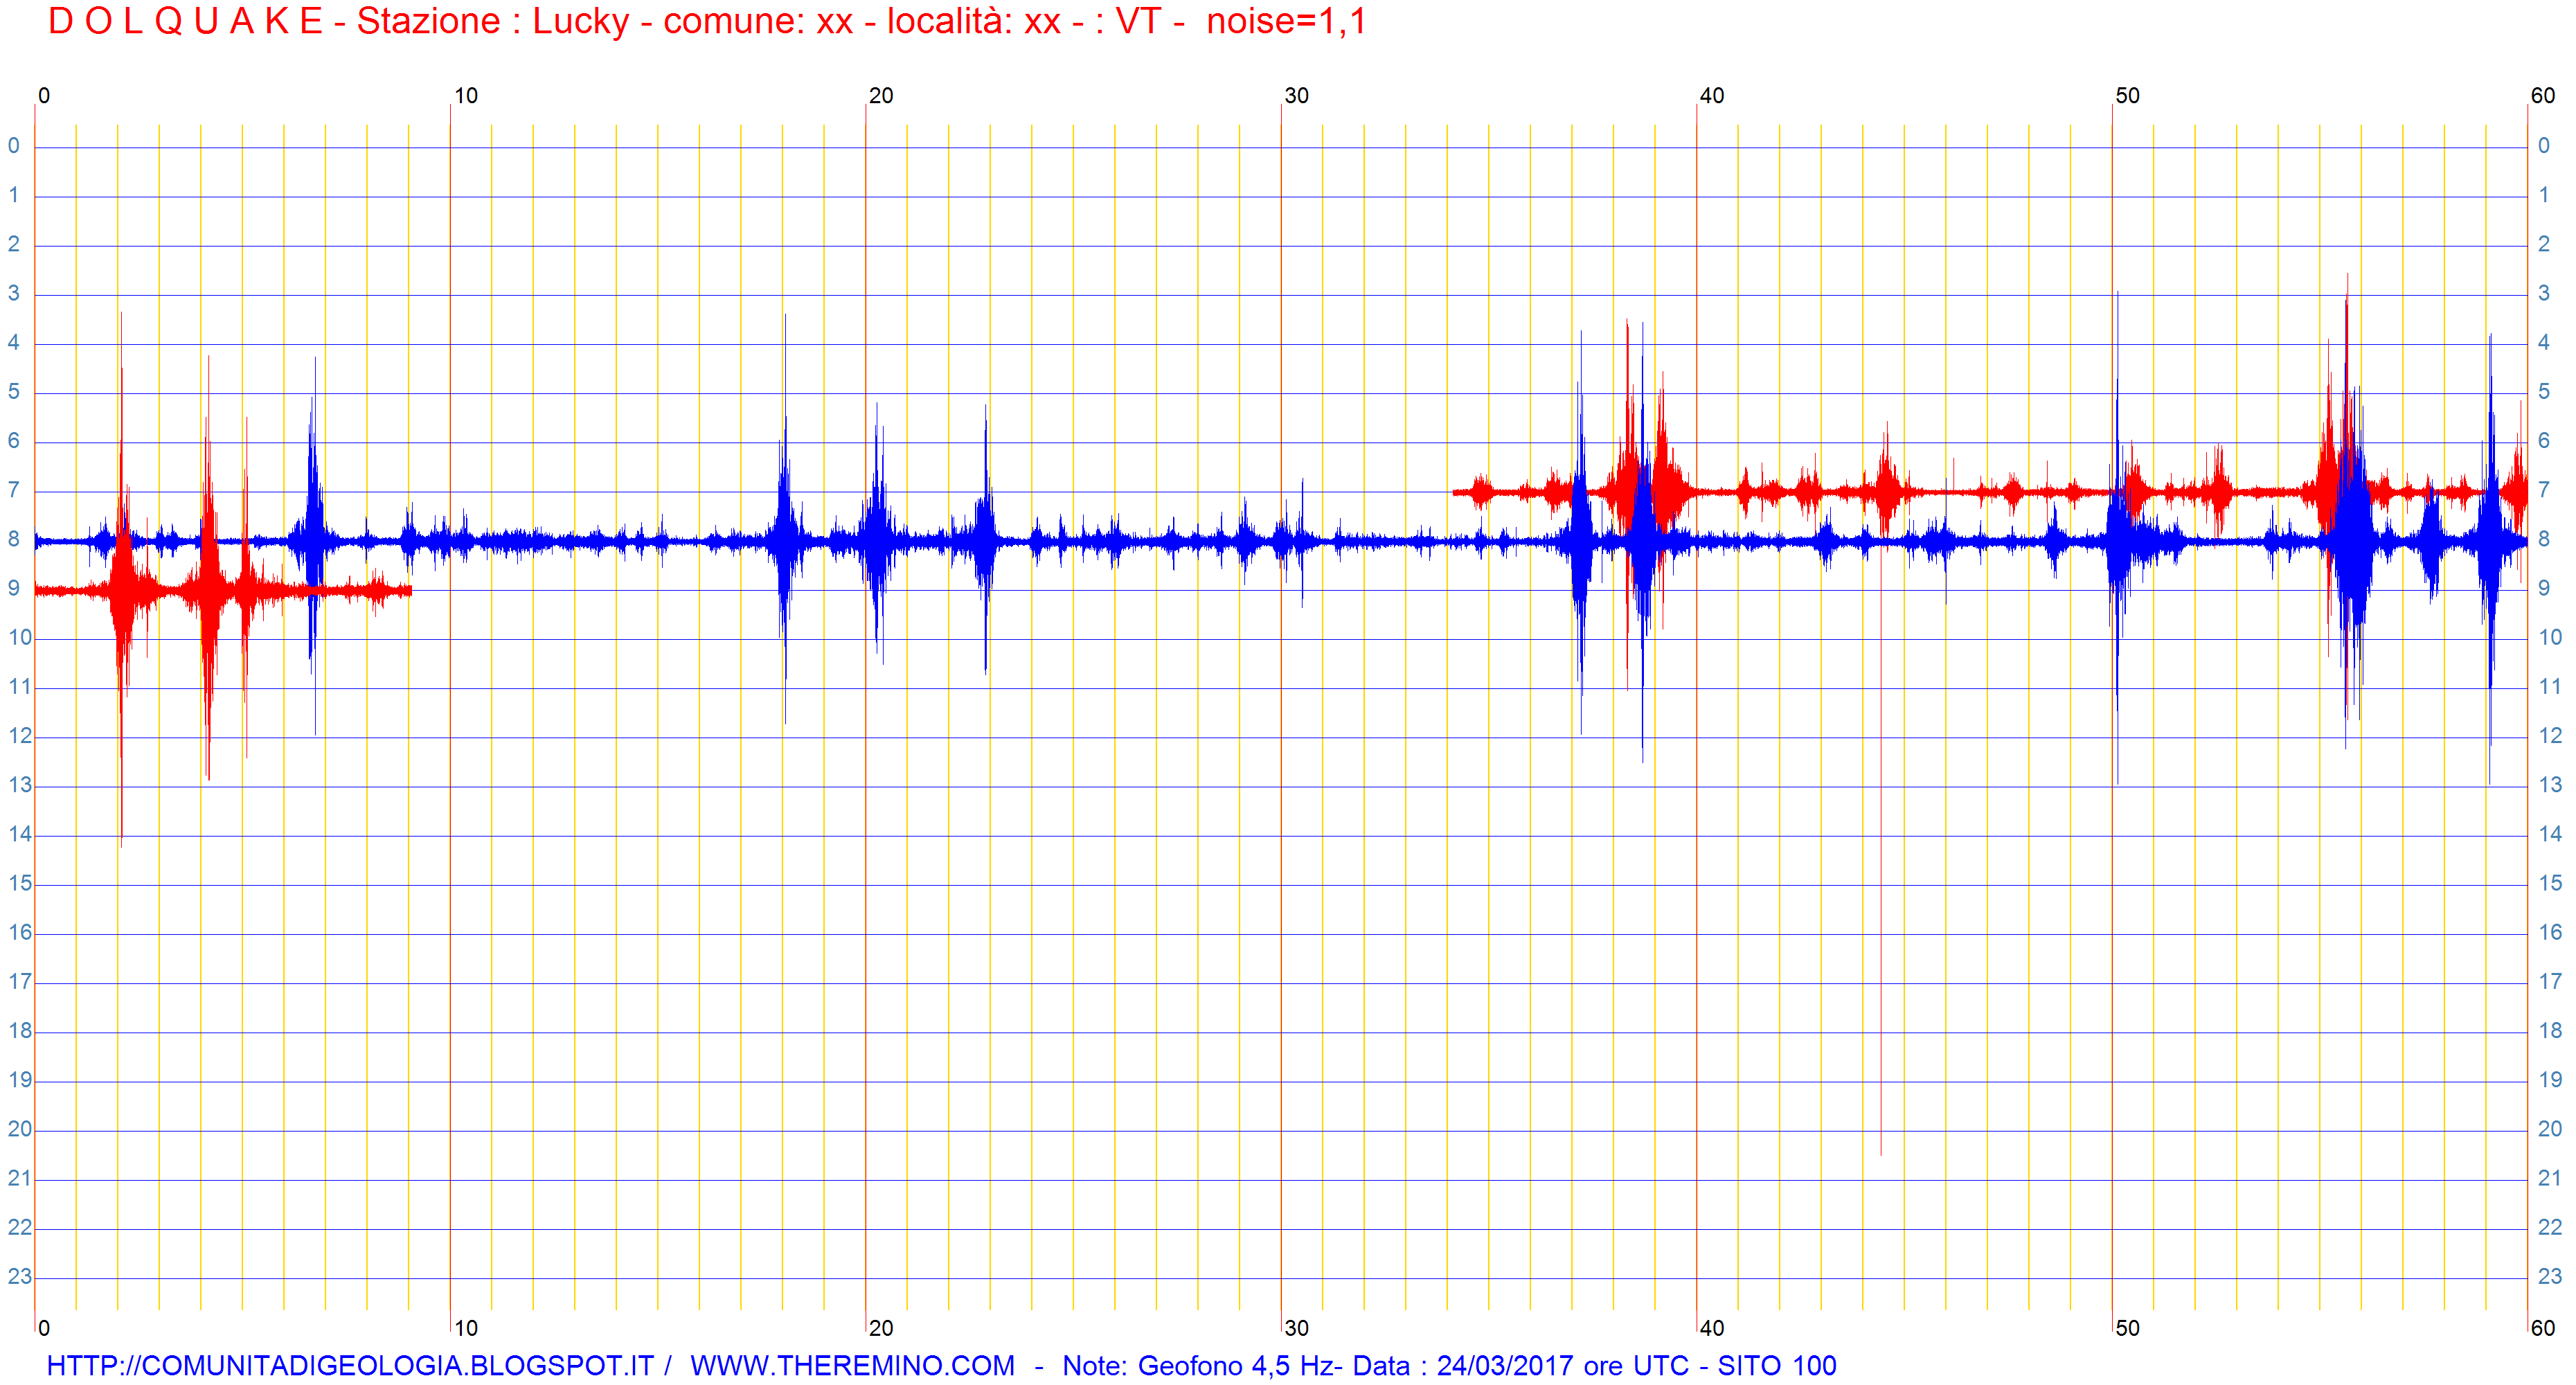The width and height of the screenshot is (2576, 1385).
Task: Open the HTTP://COMUNITADIGEOLOGIA.BLOGSPOT.IT footer address
Action: [x=350, y=1365]
